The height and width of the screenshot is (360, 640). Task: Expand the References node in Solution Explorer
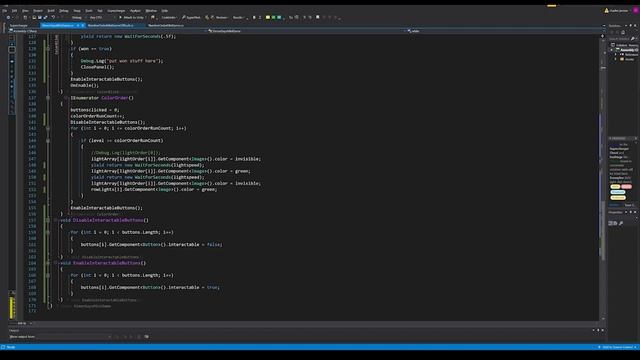pos(616,54)
